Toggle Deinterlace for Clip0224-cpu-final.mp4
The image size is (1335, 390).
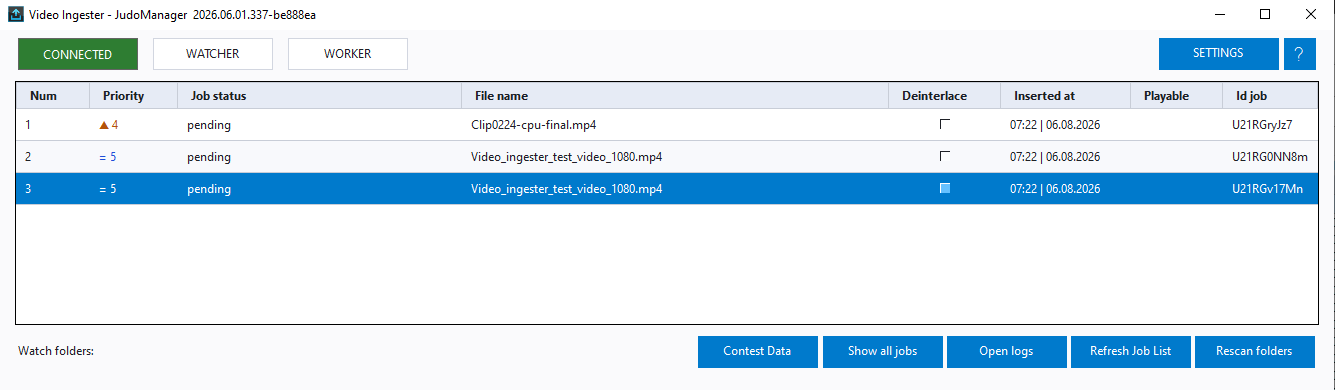[944, 125]
